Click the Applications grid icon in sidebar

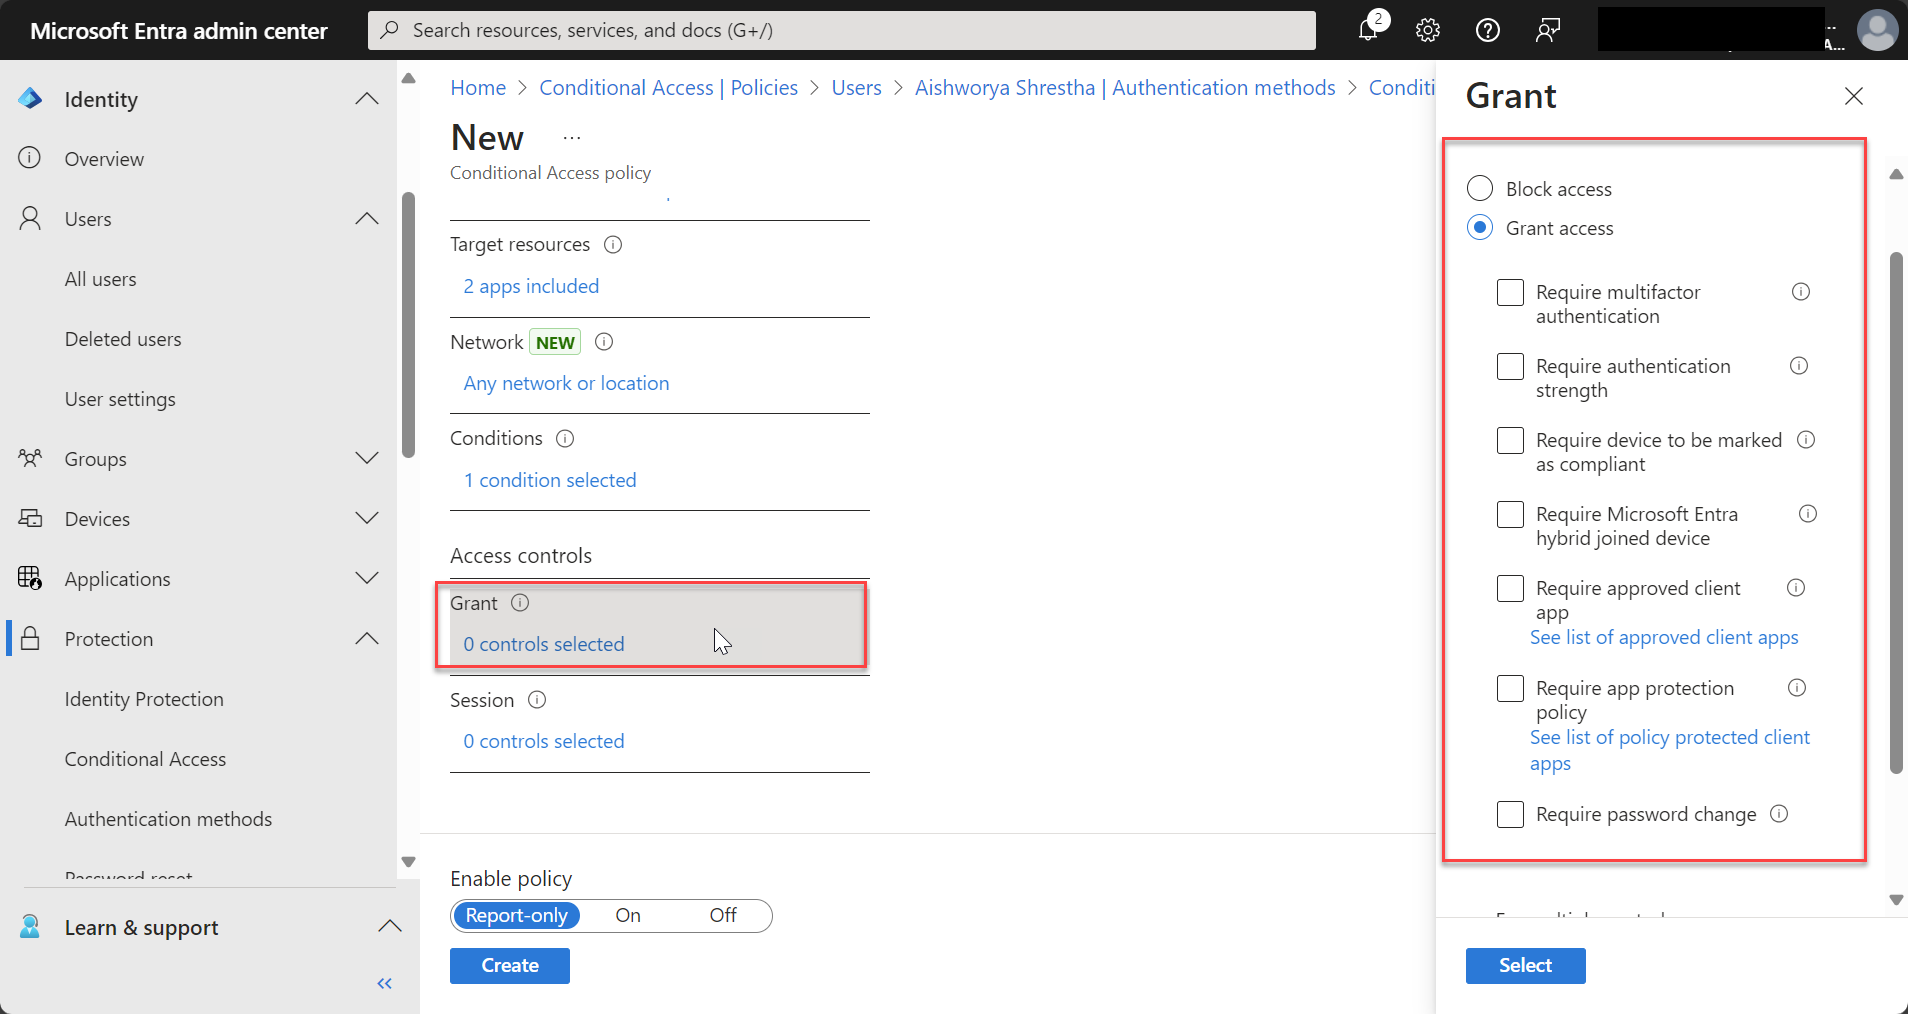pos(30,578)
